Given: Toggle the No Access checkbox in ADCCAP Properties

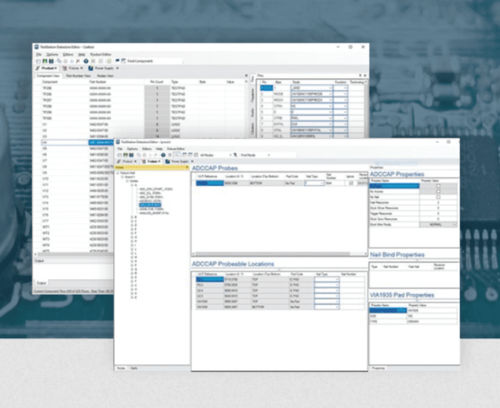Looking at the screenshot, I should pos(438,192).
